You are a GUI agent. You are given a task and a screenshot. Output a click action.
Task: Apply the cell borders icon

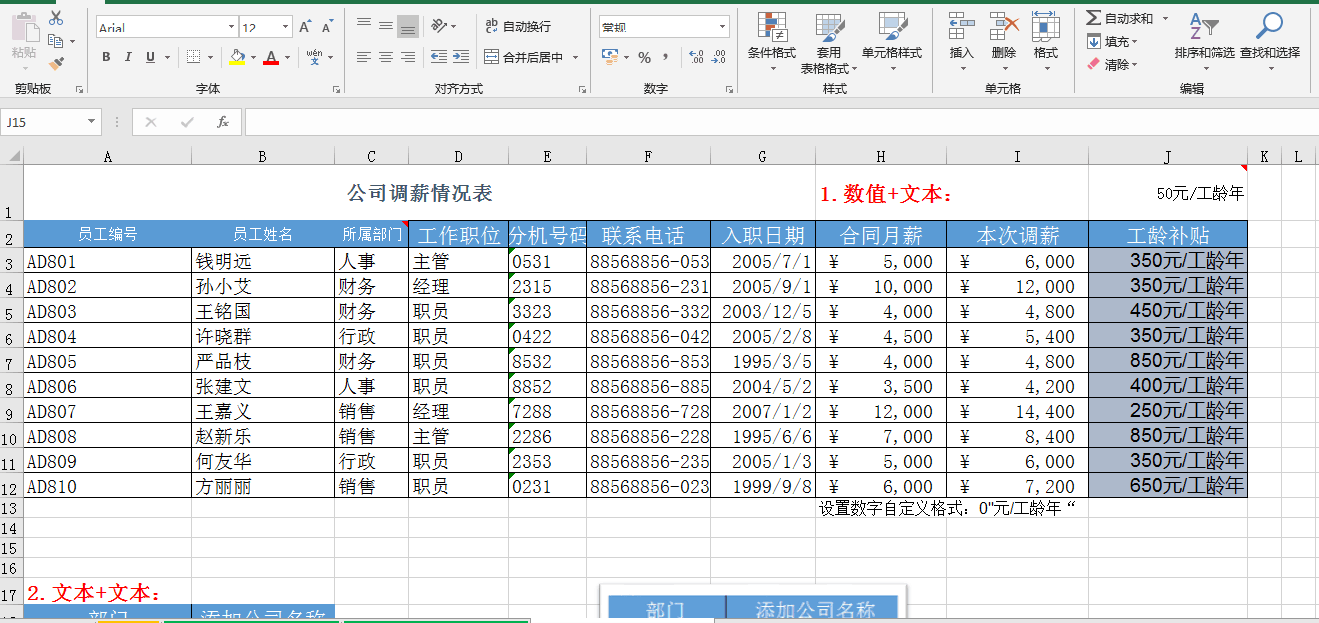coord(193,57)
